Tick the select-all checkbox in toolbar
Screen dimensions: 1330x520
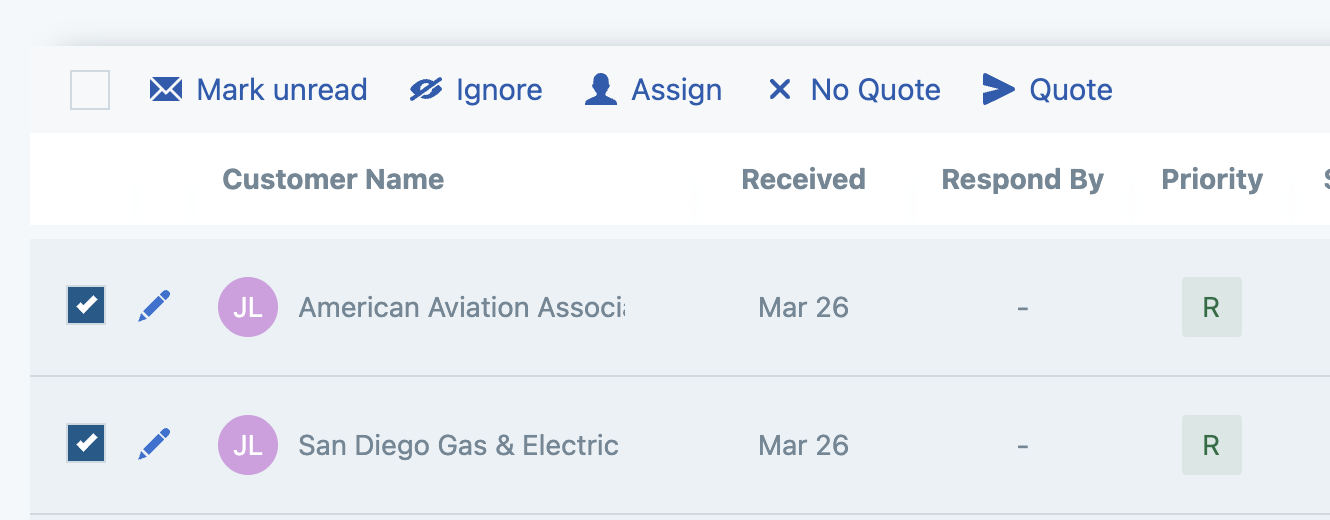90,90
